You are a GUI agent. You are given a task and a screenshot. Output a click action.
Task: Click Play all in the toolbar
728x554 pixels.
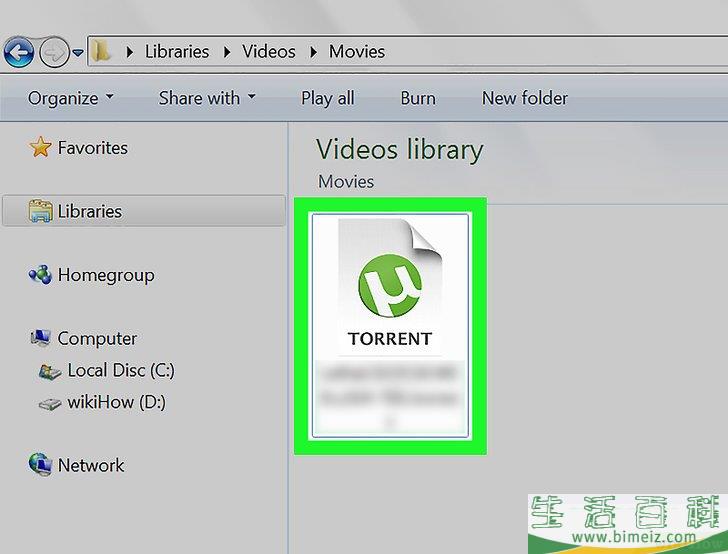tap(328, 98)
